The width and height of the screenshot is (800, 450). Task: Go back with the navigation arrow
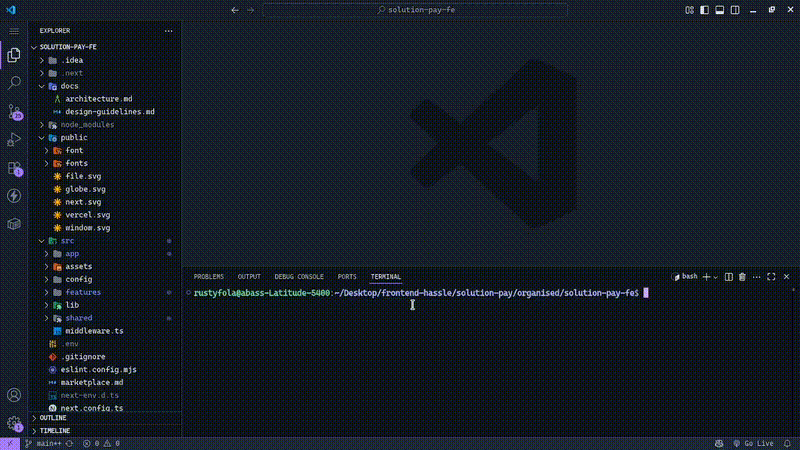point(235,10)
